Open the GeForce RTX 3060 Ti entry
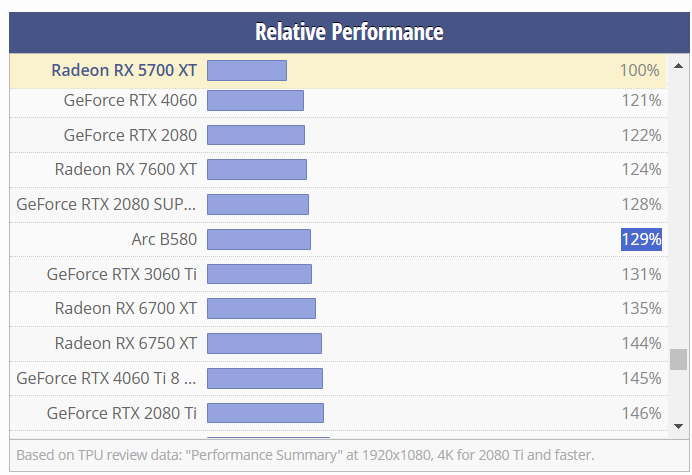This screenshot has width=692, height=475. coord(122,274)
